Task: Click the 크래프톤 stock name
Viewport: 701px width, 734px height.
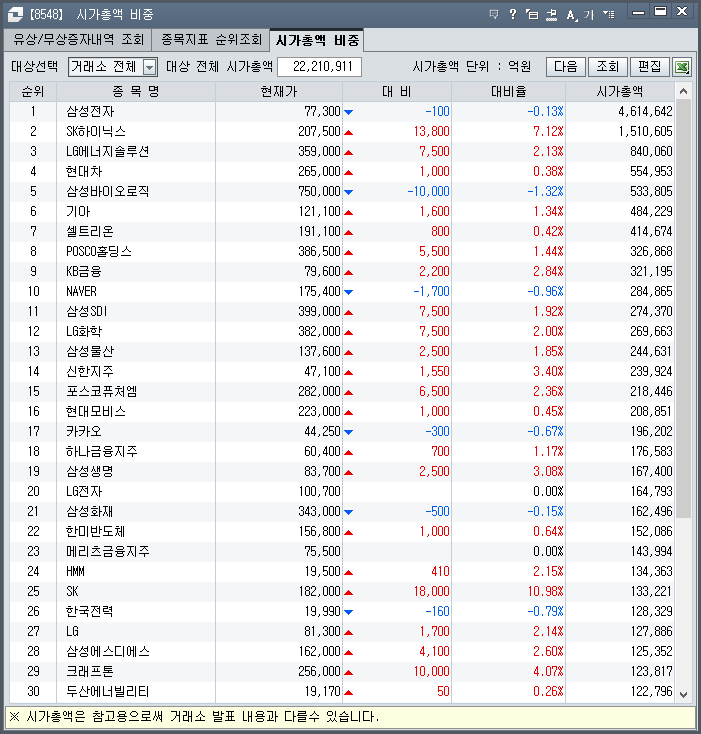Action: click(x=90, y=671)
